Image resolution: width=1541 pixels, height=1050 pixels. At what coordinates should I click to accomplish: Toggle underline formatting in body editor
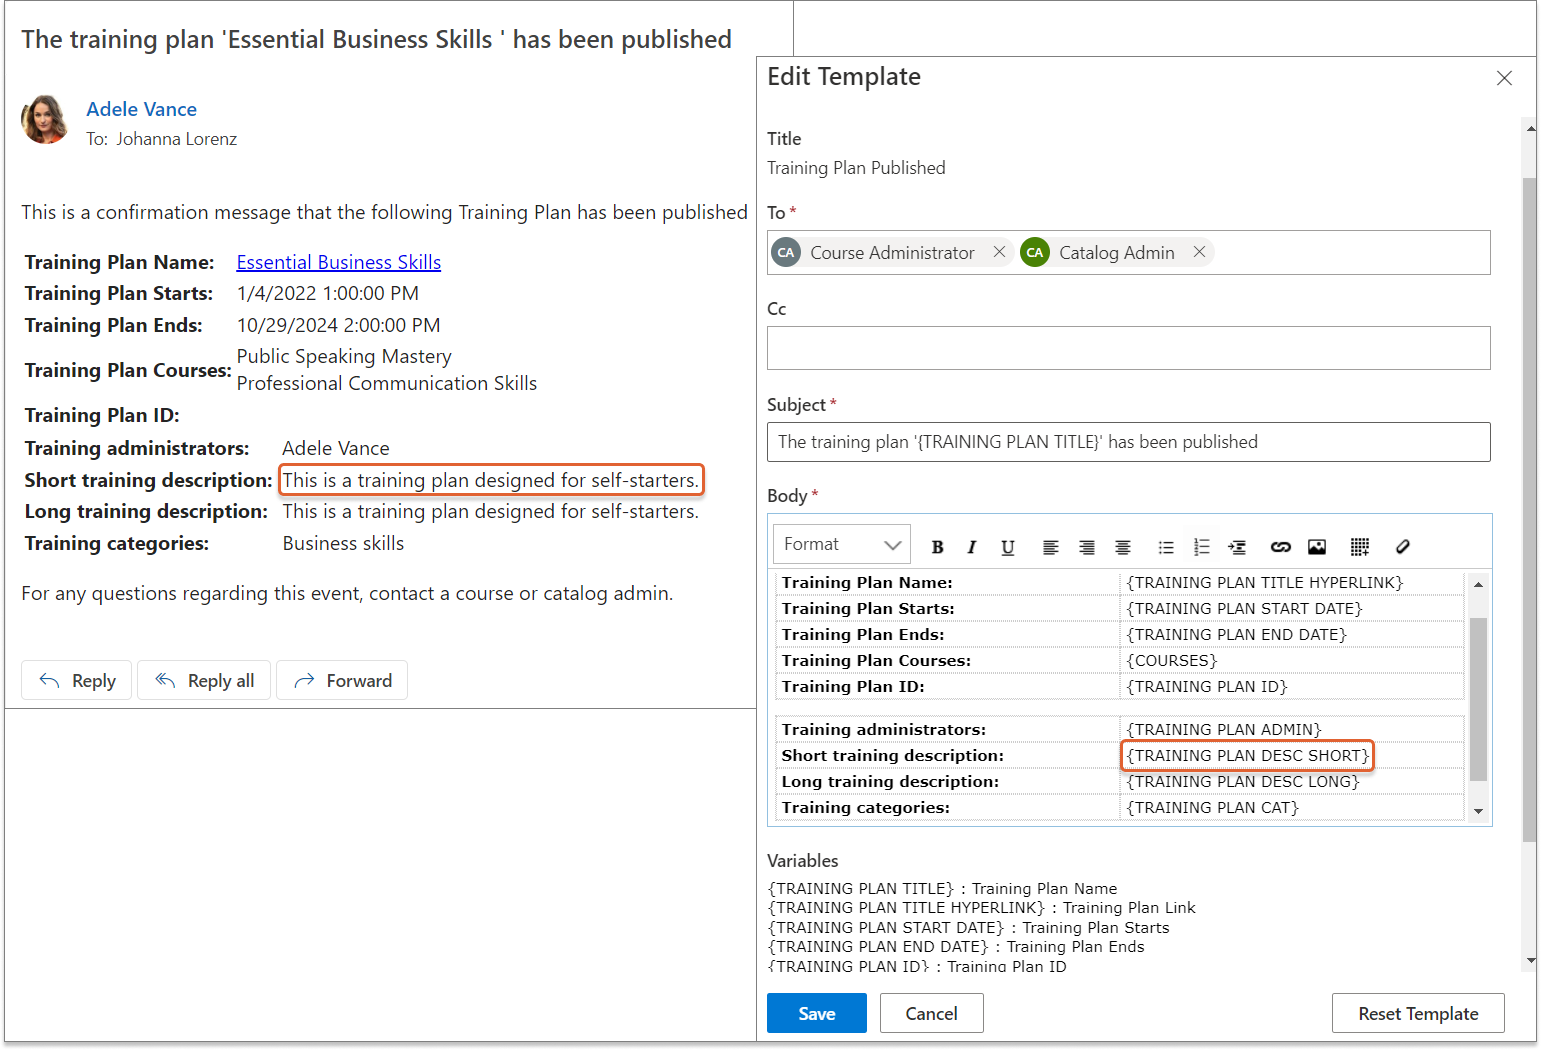1007,547
